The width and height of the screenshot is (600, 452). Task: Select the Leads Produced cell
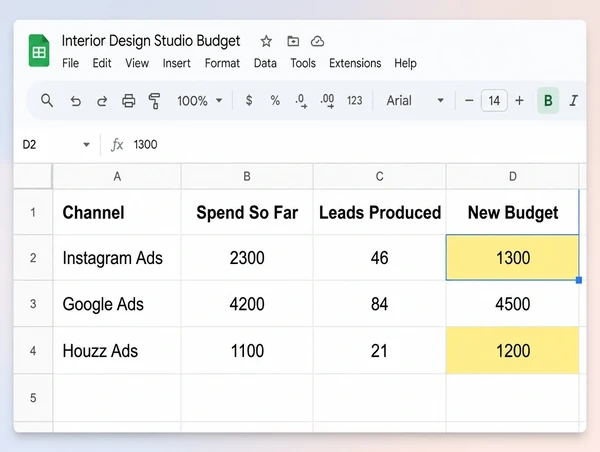click(379, 212)
